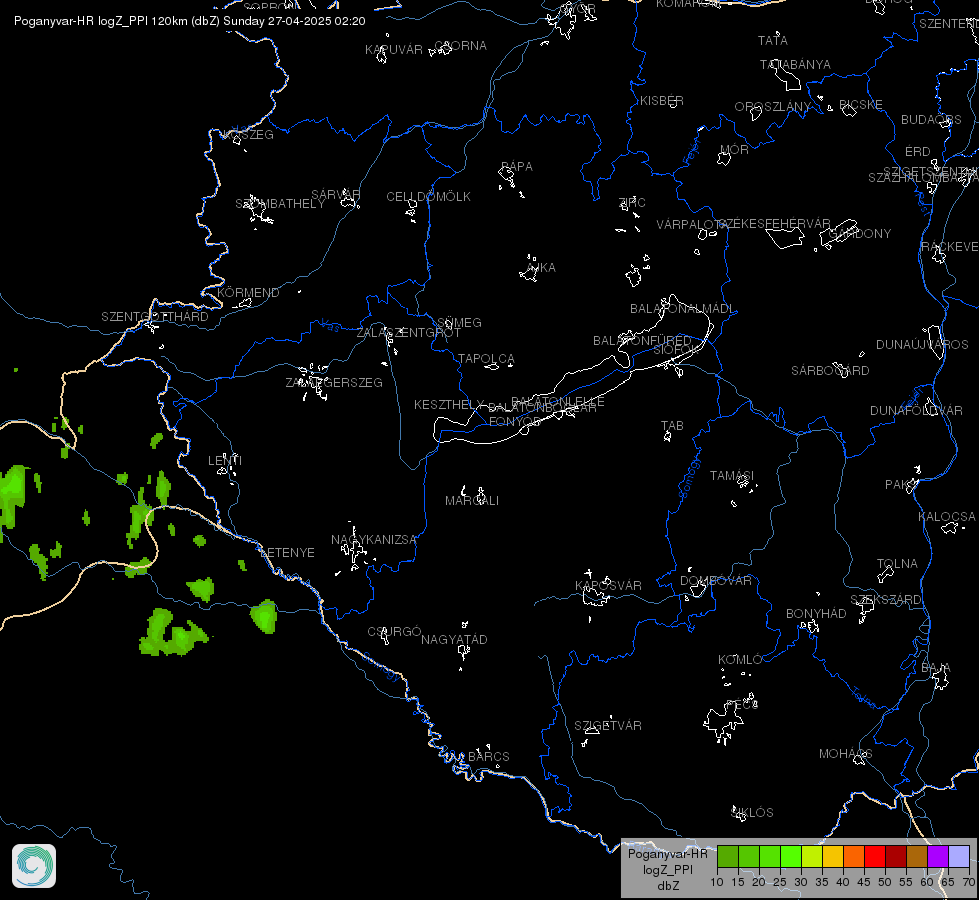Select the TATABÁNYA city label
This screenshot has width=979, height=900.
pyautogui.click(x=795, y=64)
